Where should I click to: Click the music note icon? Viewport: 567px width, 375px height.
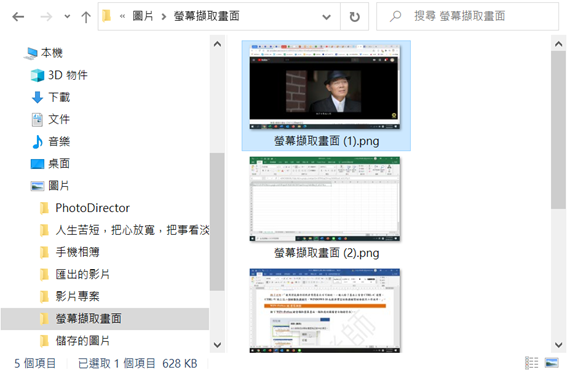pyautogui.click(x=37, y=142)
